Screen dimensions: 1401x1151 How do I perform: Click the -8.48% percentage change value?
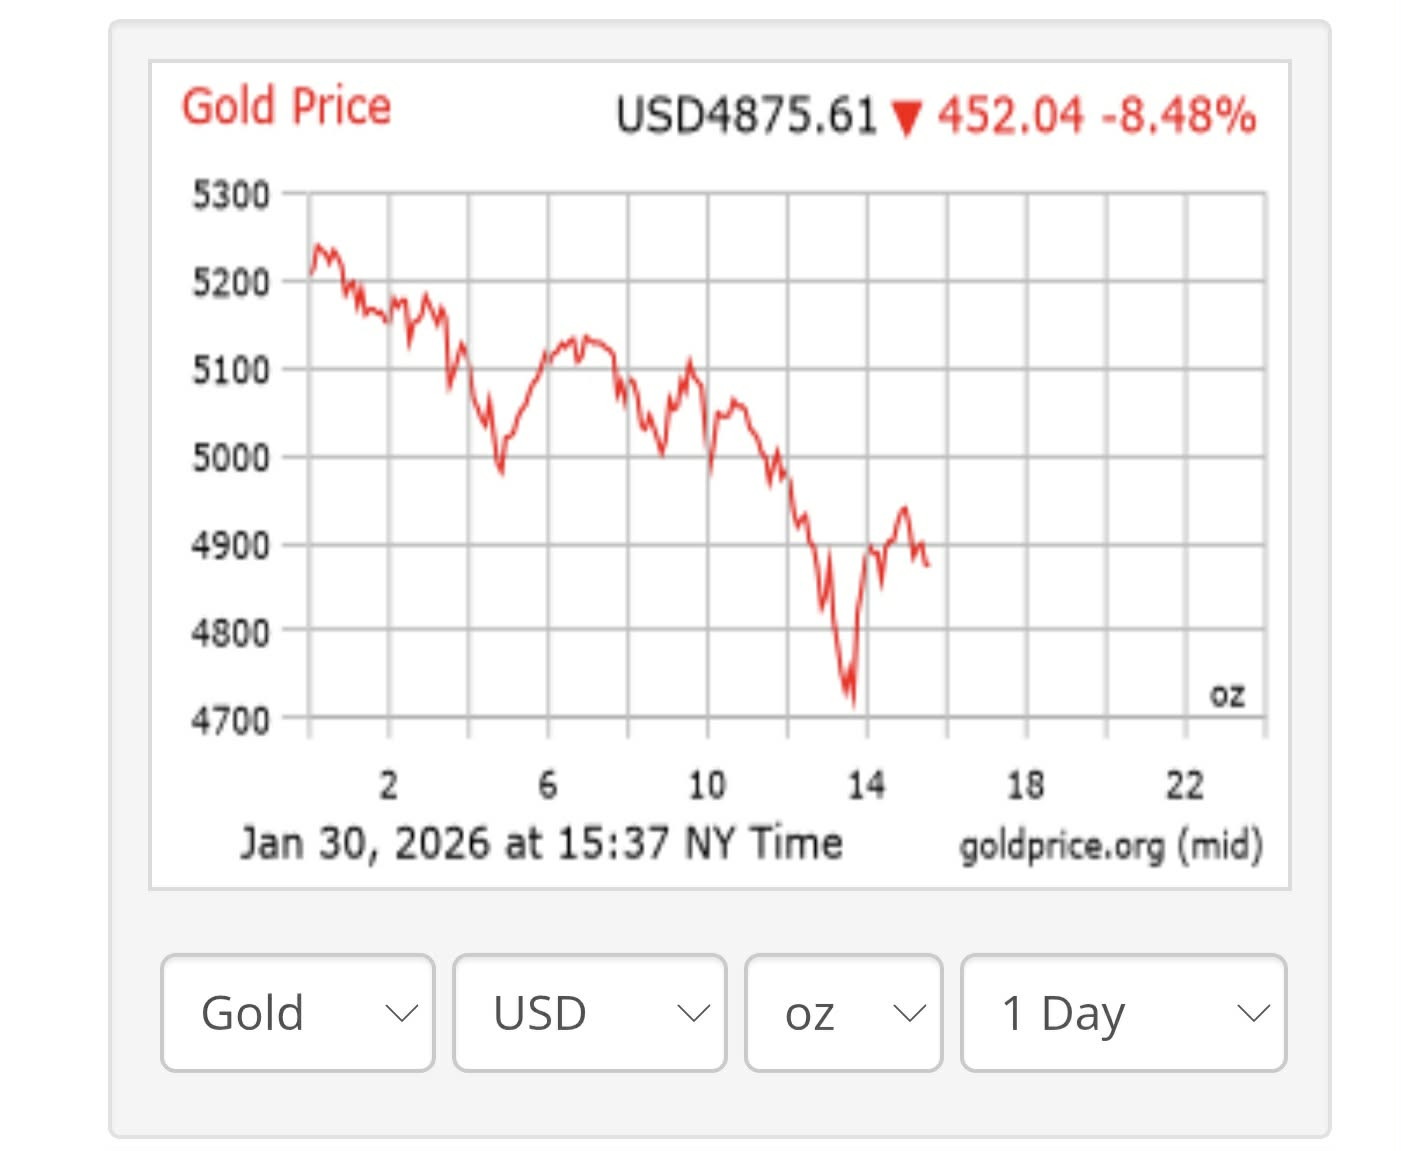pyautogui.click(x=1178, y=115)
